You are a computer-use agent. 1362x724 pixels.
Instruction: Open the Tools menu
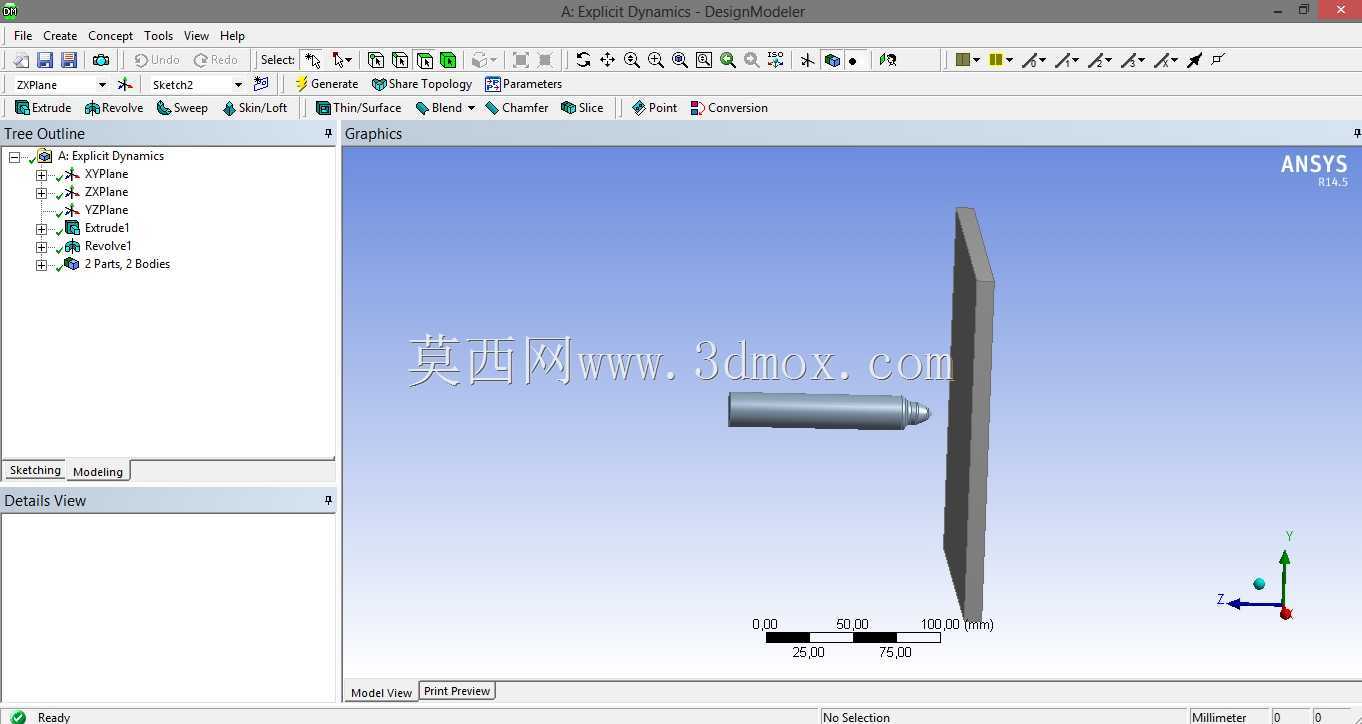click(x=158, y=36)
